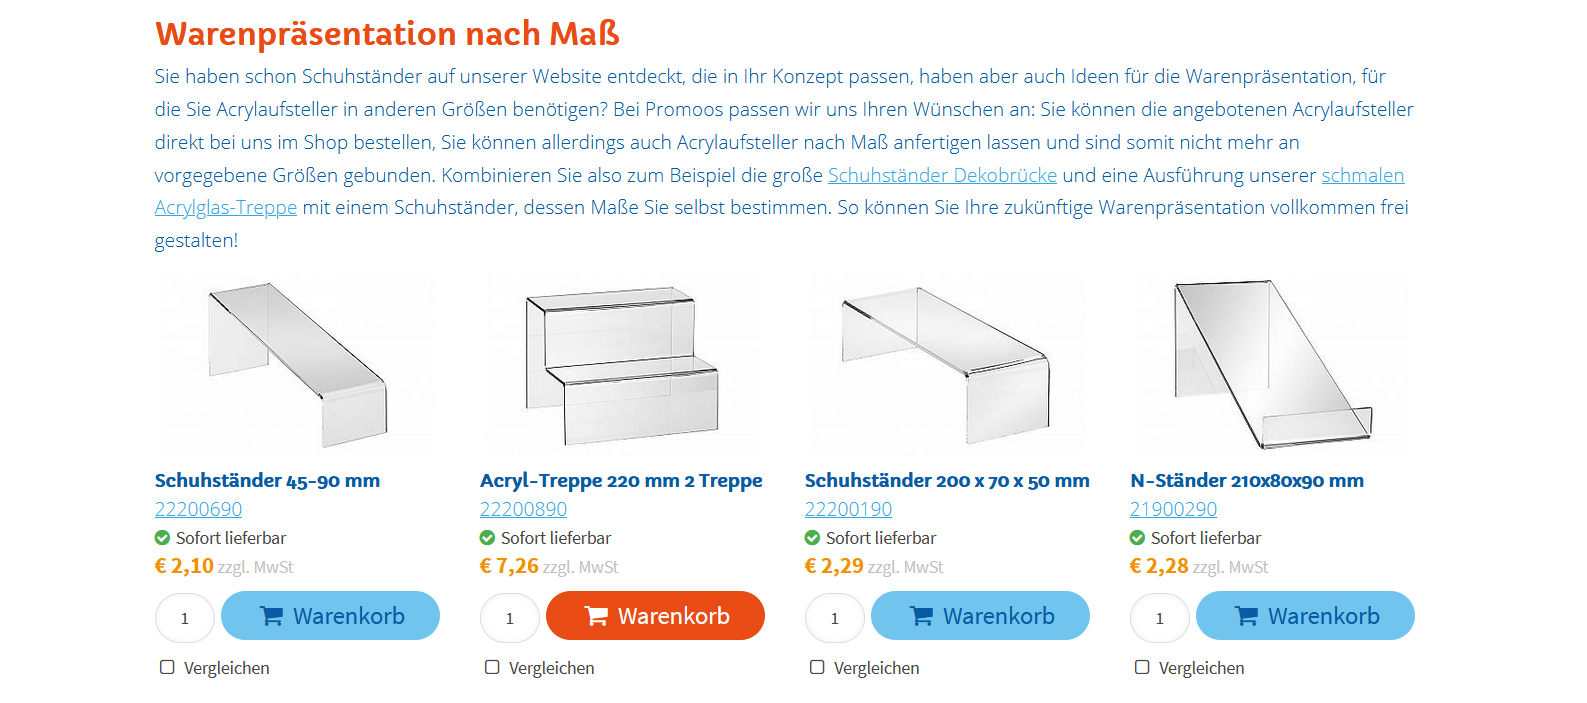Open the Acryl-Treppe two-step product image
Screen dimensions: 1587x703
coord(621,367)
